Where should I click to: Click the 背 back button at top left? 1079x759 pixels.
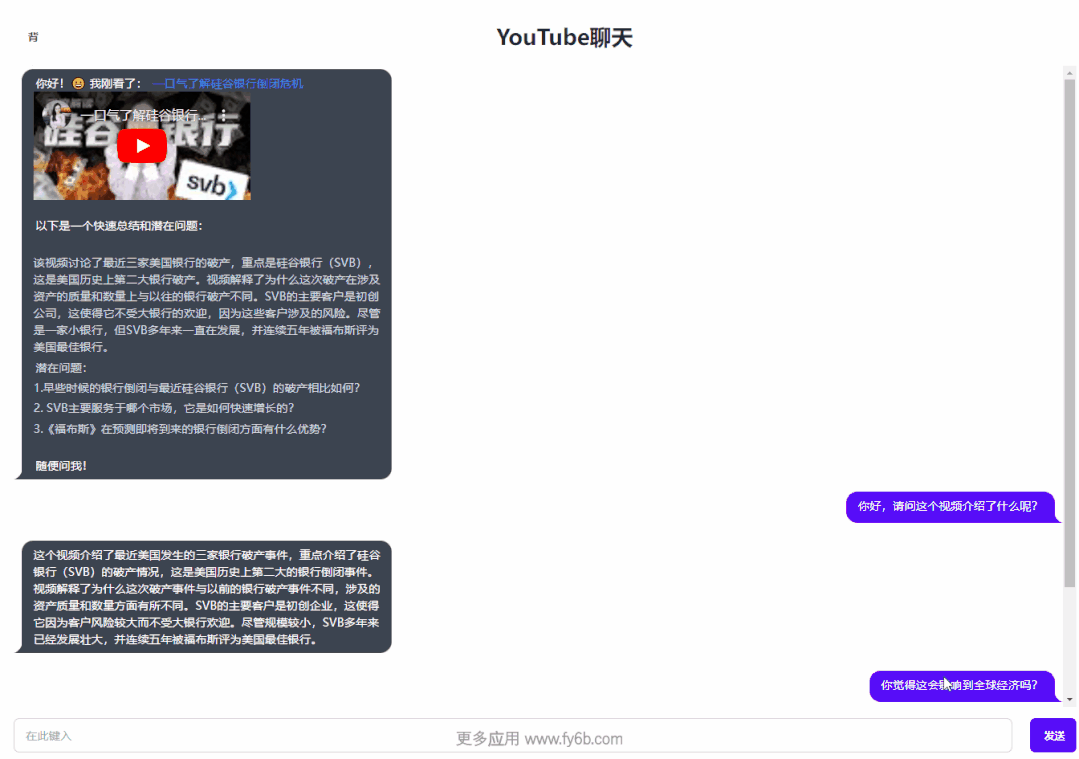[33, 37]
